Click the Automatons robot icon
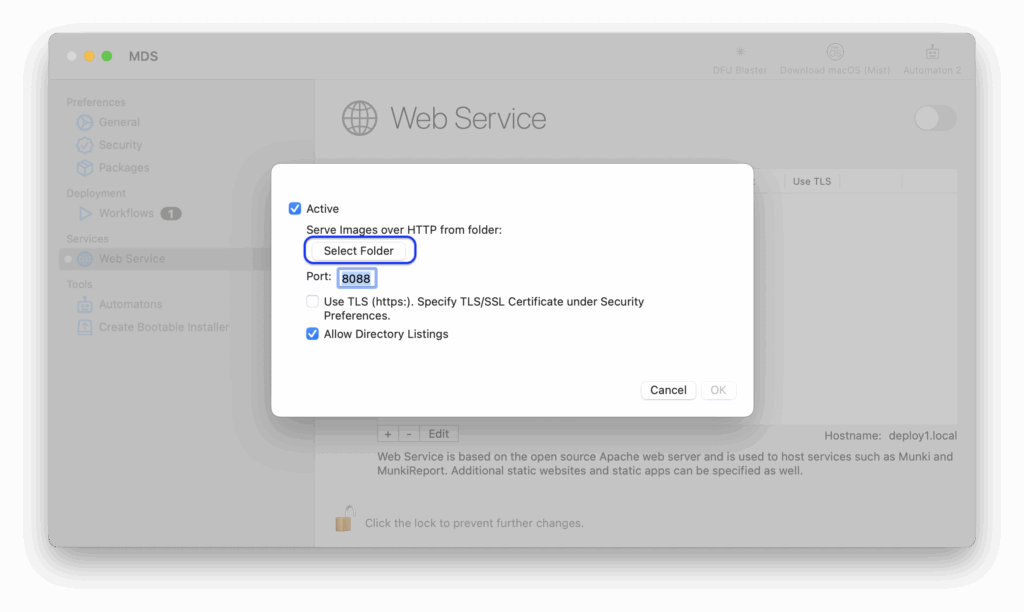 pyautogui.click(x=85, y=304)
